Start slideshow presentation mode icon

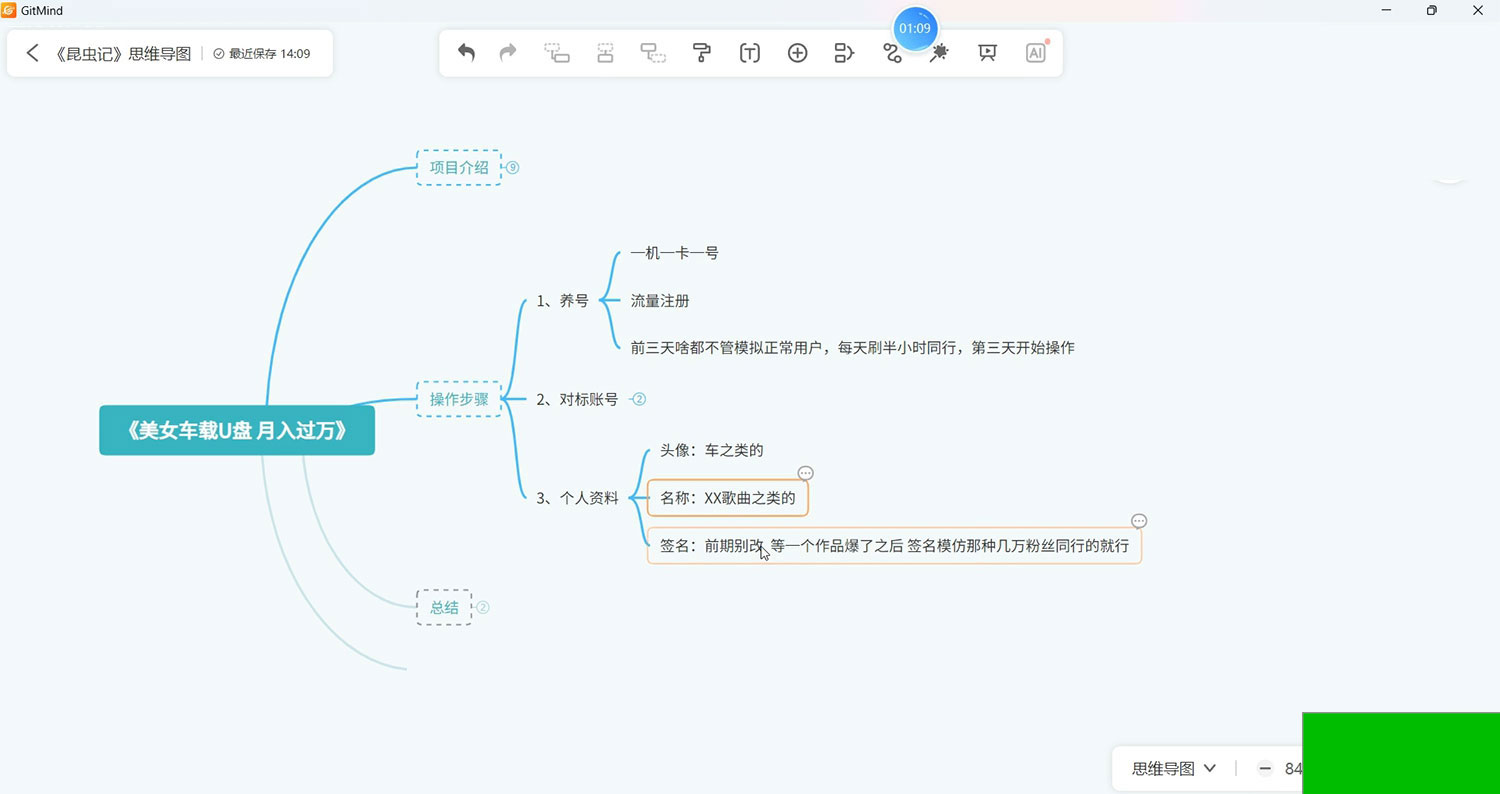[x=987, y=53]
